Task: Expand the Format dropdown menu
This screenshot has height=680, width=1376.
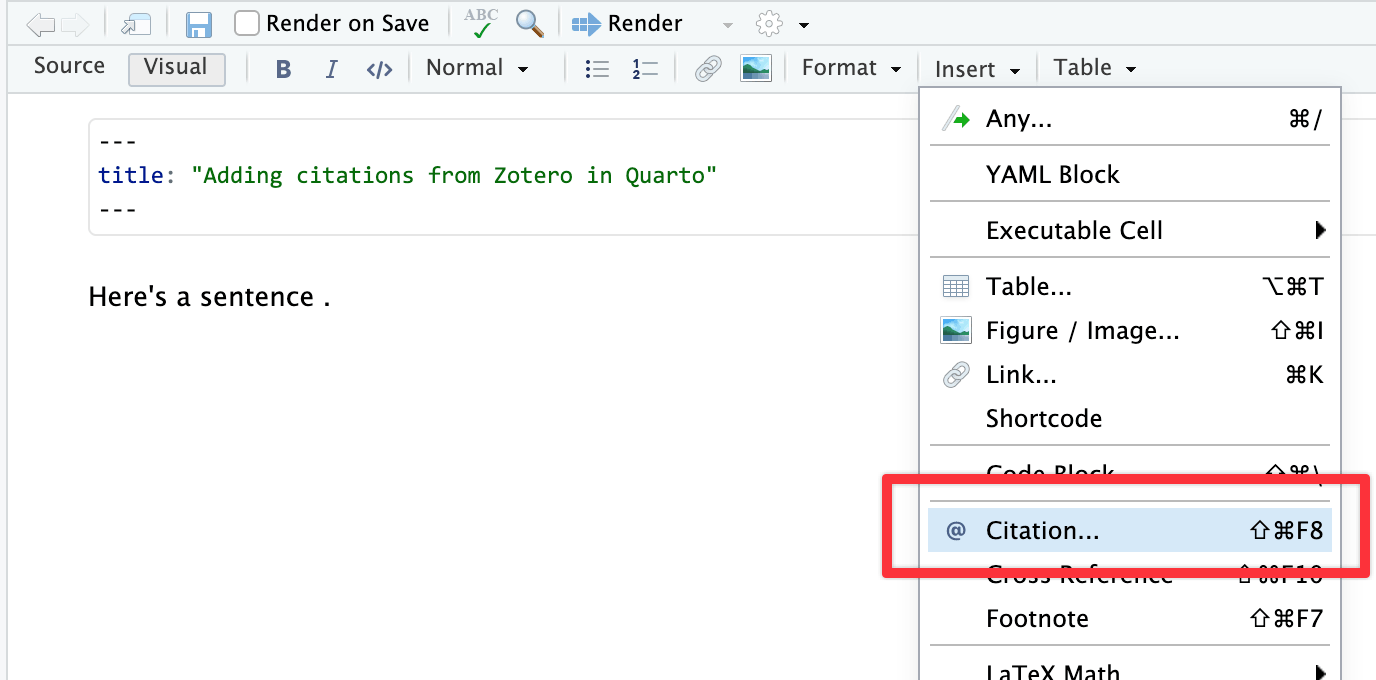Action: (x=851, y=68)
